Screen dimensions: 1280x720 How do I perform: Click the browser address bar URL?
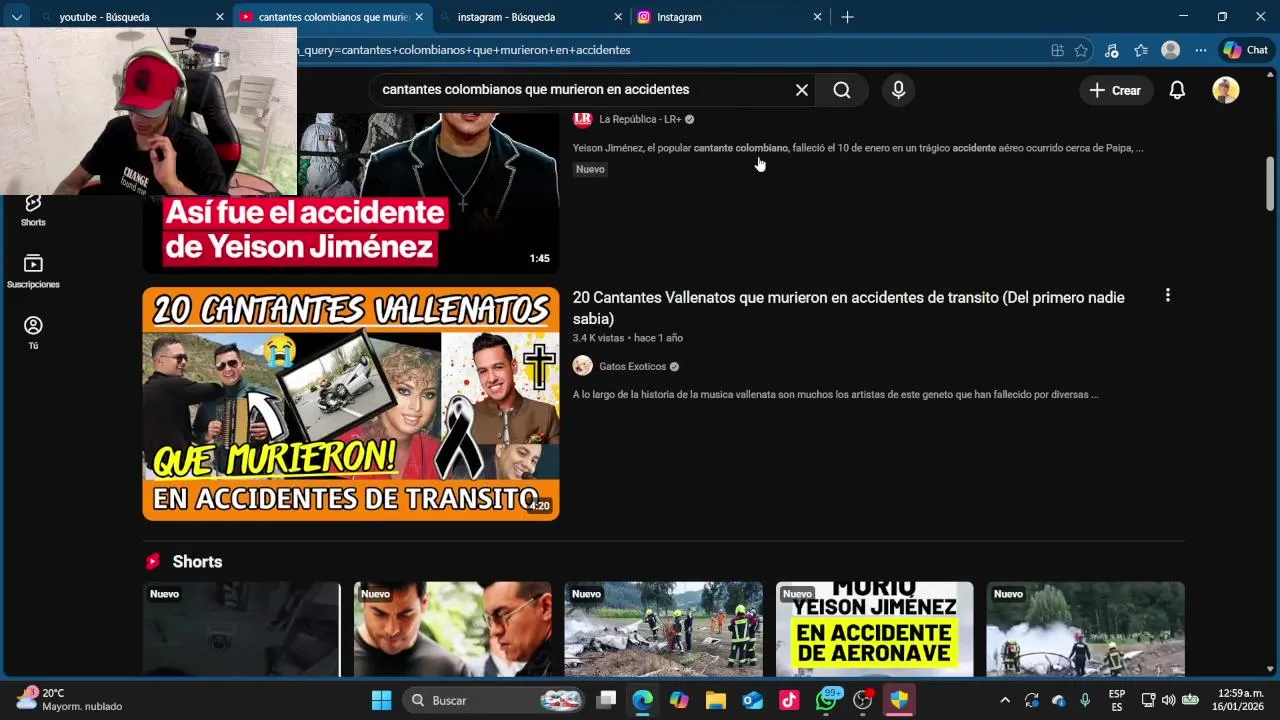[x=660, y=50]
